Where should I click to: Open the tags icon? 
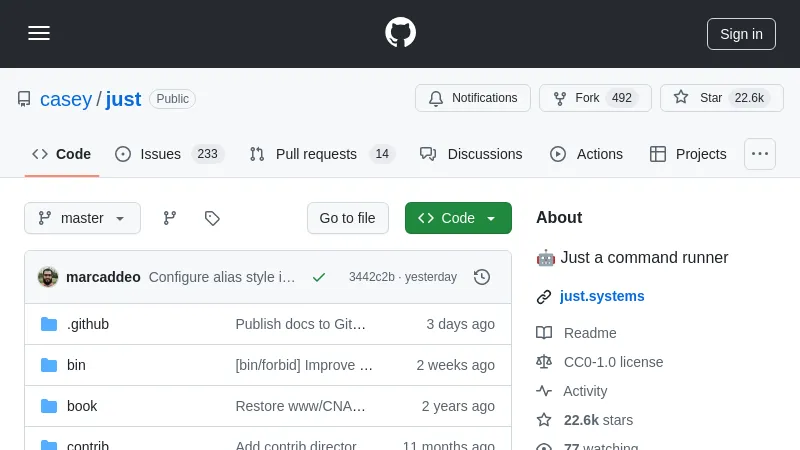(212, 218)
